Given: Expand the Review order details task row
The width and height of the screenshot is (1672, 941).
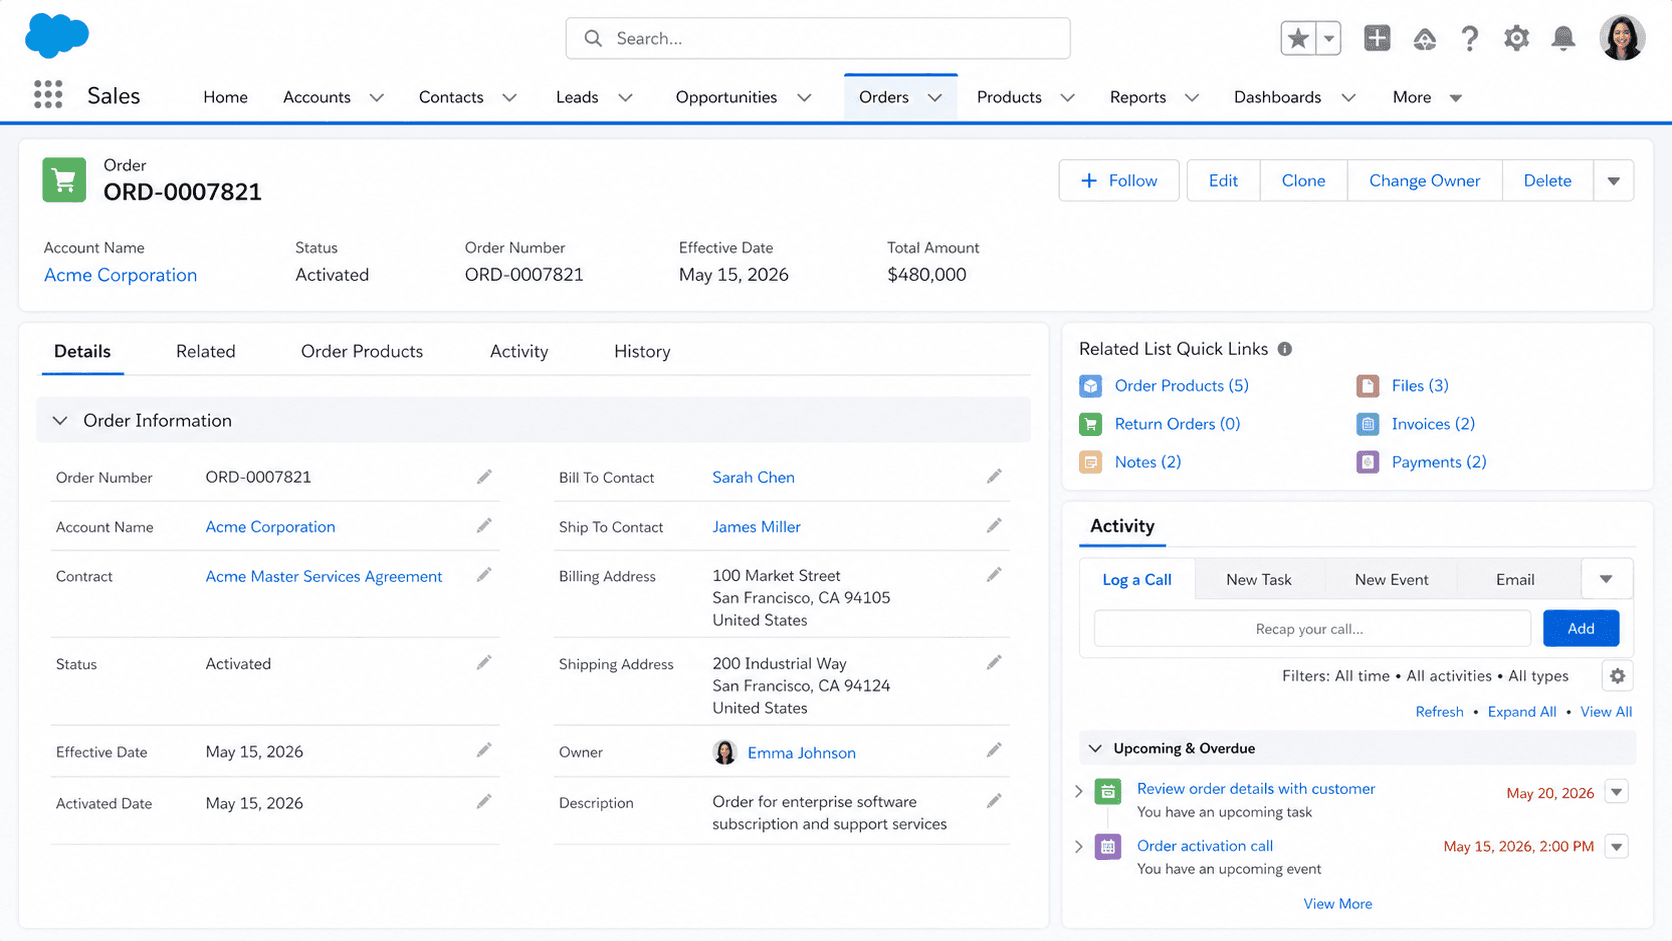Looking at the screenshot, I should (x=1079, y=791).
